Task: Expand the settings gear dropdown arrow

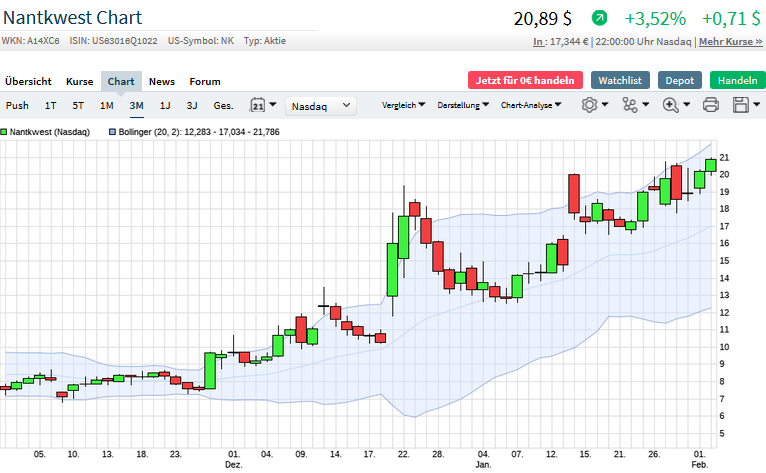Action: 605,104
